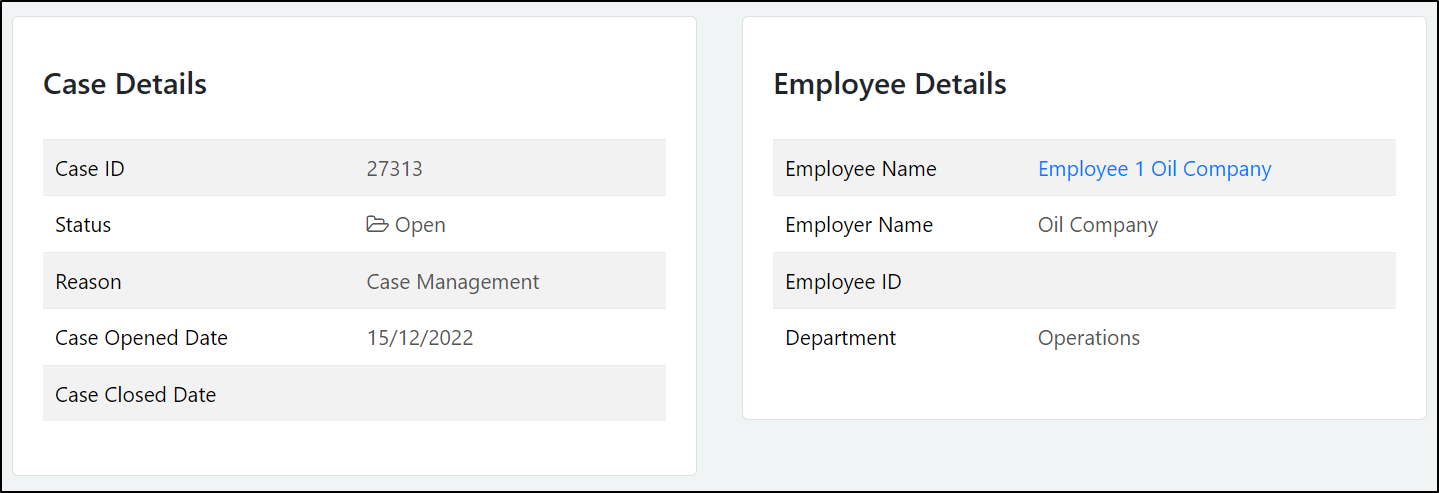Click the Employee Details heading
Viewport: 1439px width, 493px height.
pos(890,84)
